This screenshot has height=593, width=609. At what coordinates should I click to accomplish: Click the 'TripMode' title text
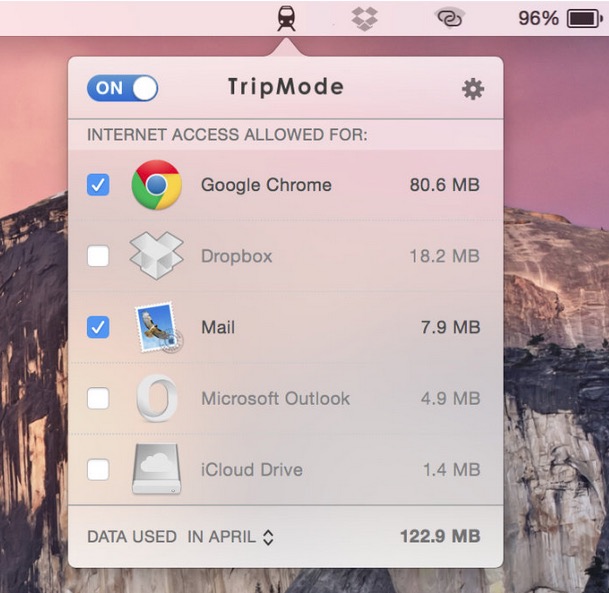[x=286, y=87]
